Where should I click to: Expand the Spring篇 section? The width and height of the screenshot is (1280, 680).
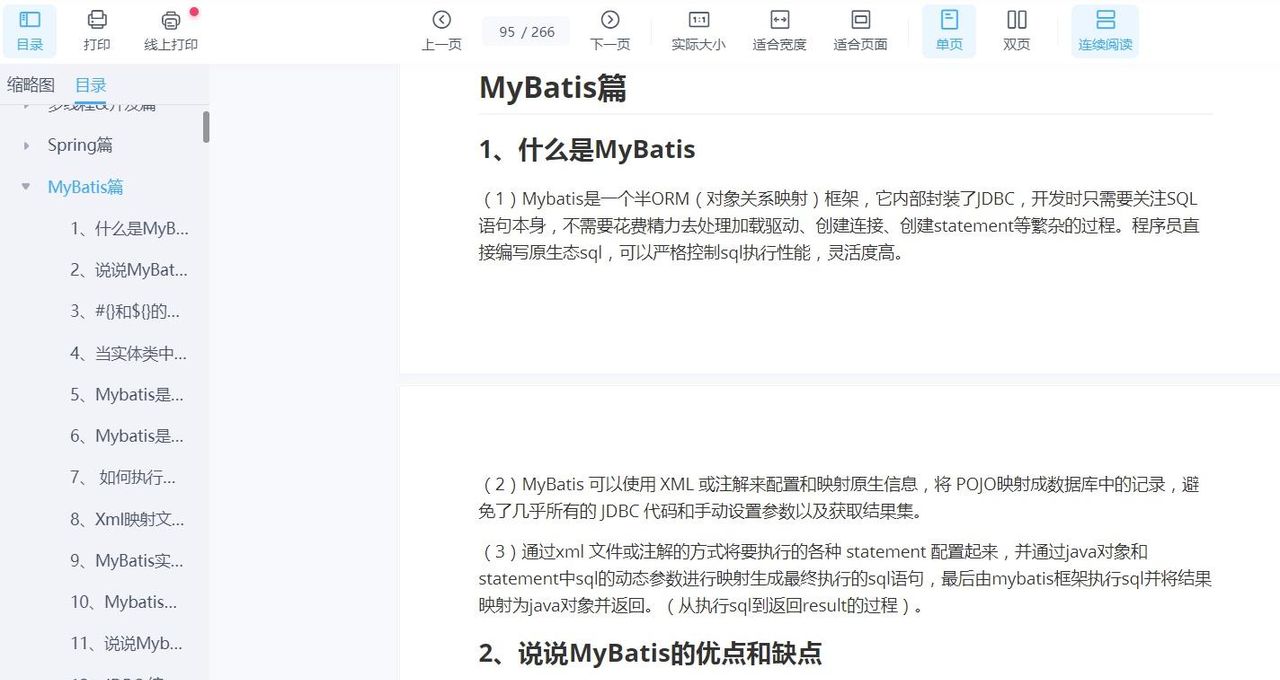tap(25, 145)
